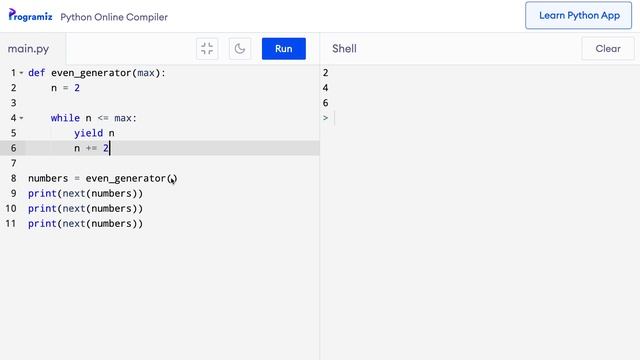Click shell output value 2
The width and height of the screenshot is (640, 360).
325,73
